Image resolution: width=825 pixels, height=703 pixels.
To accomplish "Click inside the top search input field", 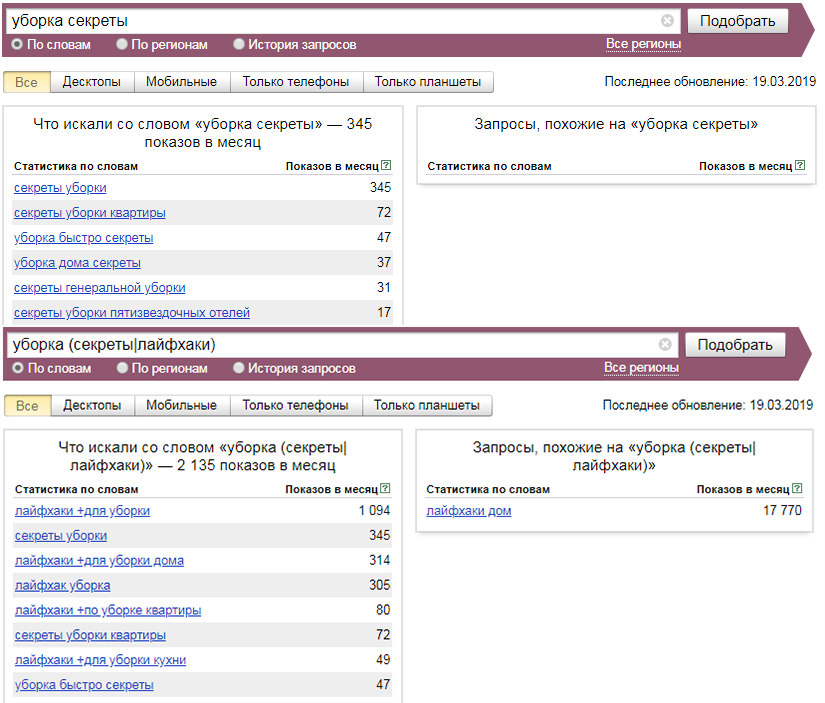I will point(300,20).
